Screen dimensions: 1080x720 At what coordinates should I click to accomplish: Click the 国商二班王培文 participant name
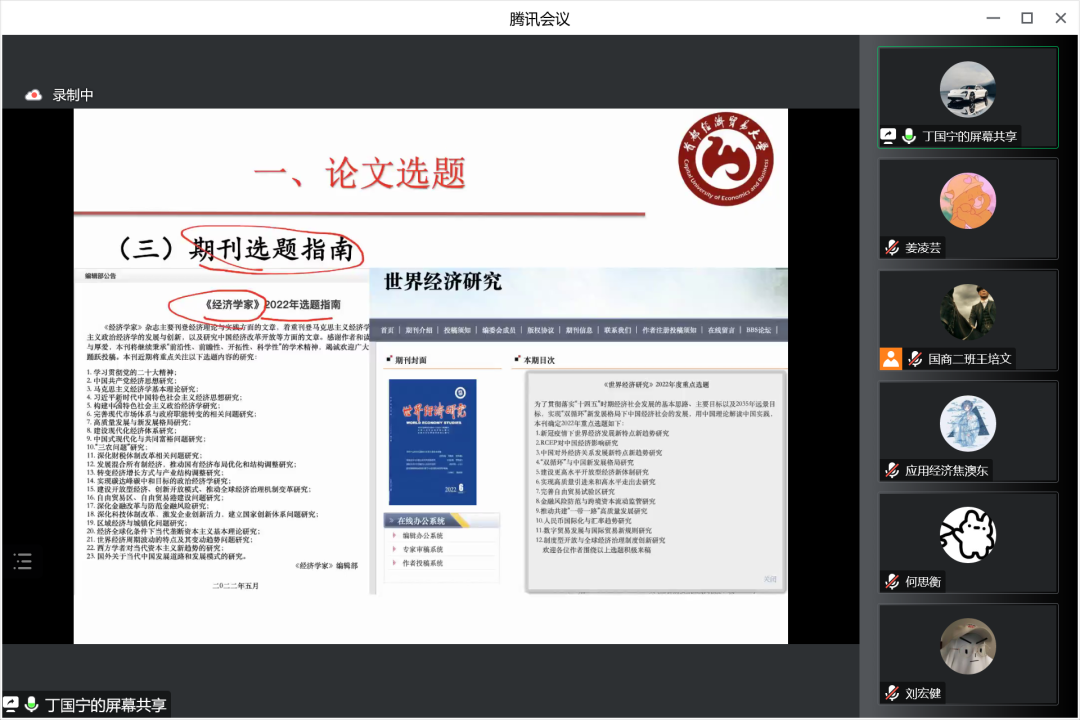pyautogui.click(x=970, y=359)
